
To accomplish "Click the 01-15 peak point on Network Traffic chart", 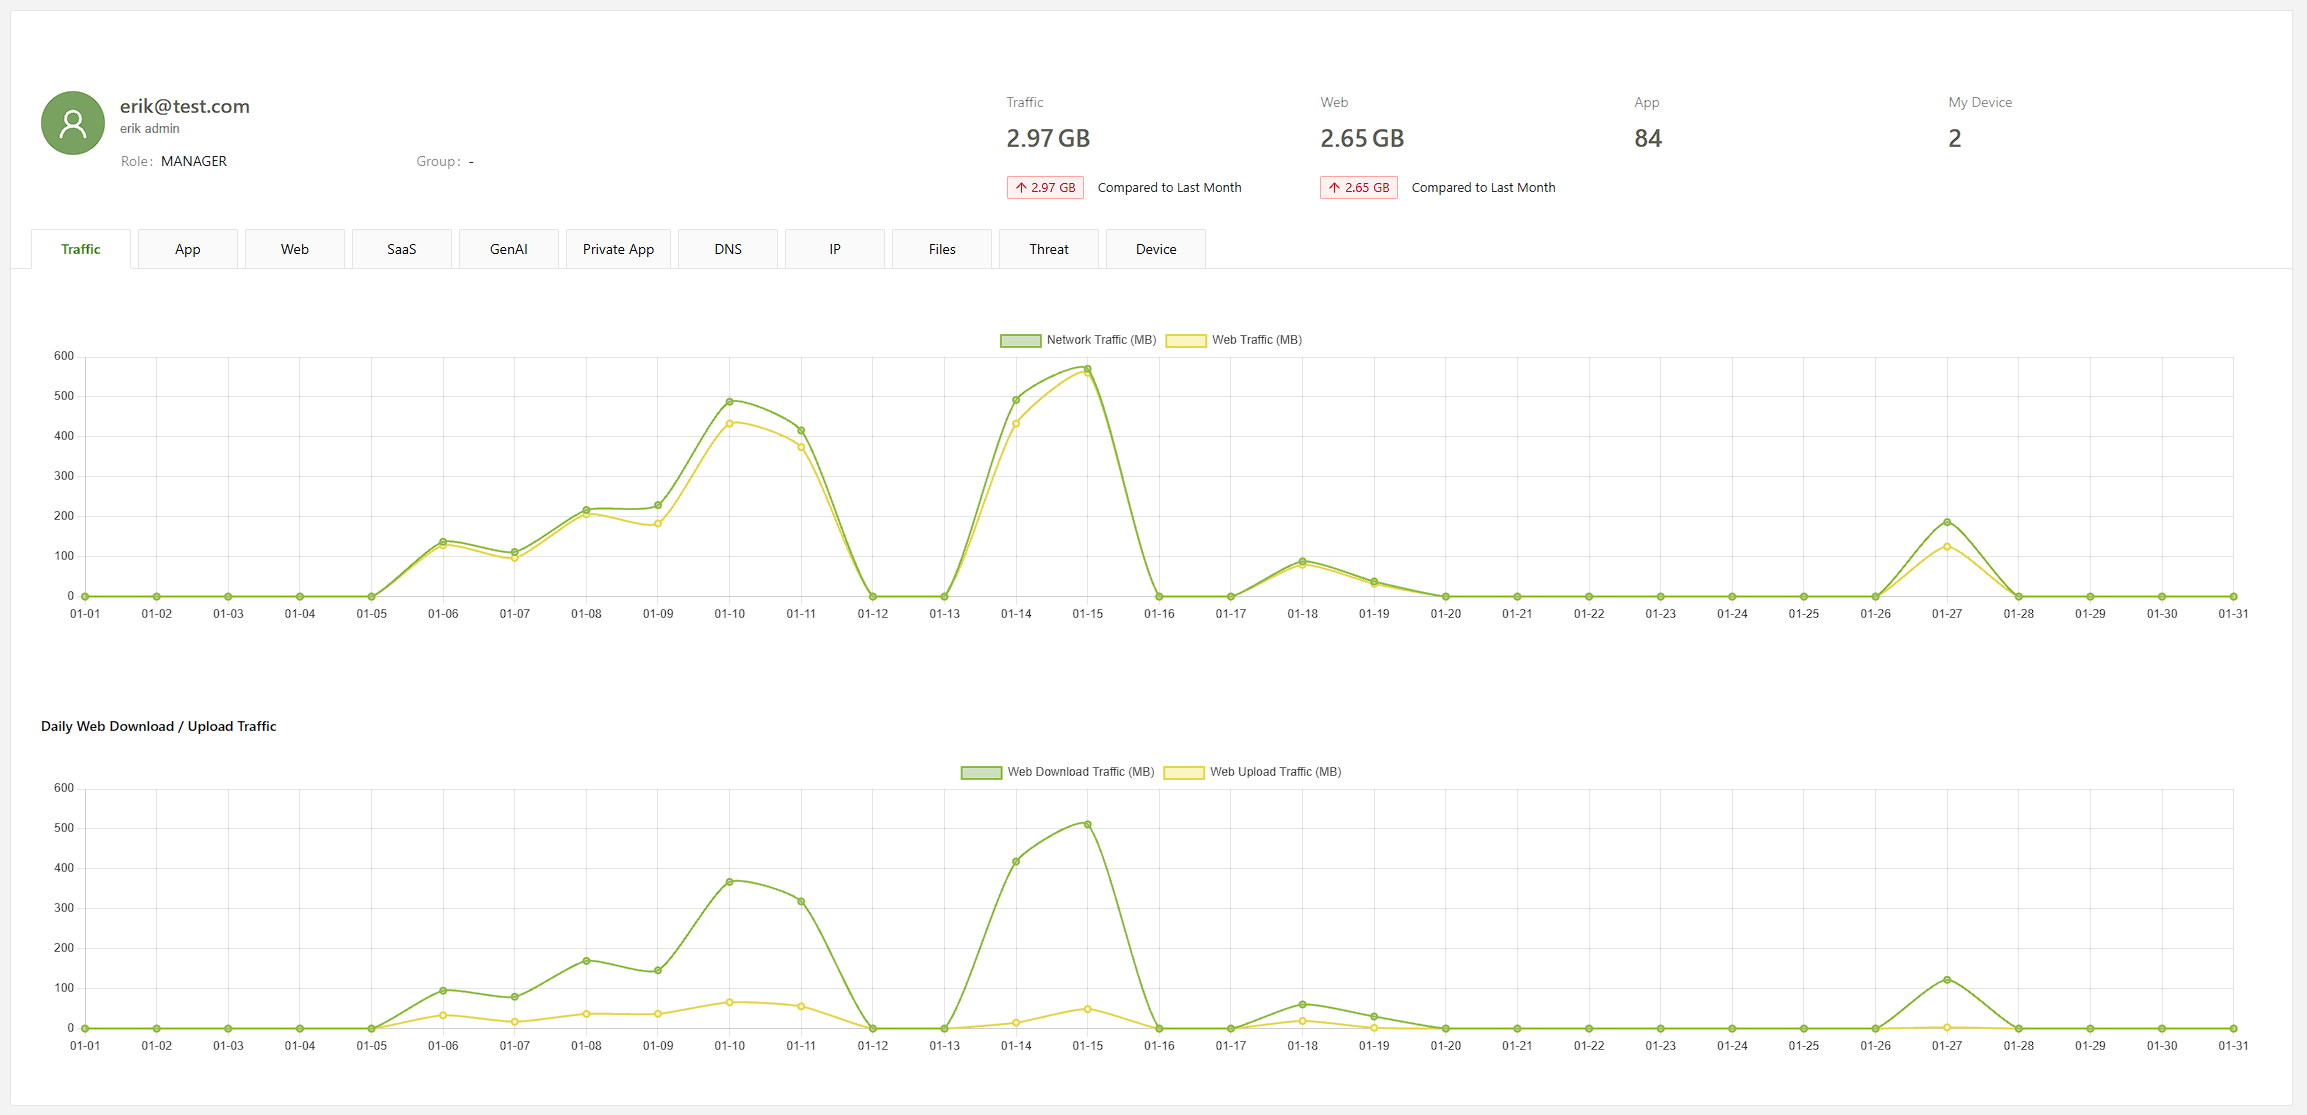I will click(x=1088, y=369).
